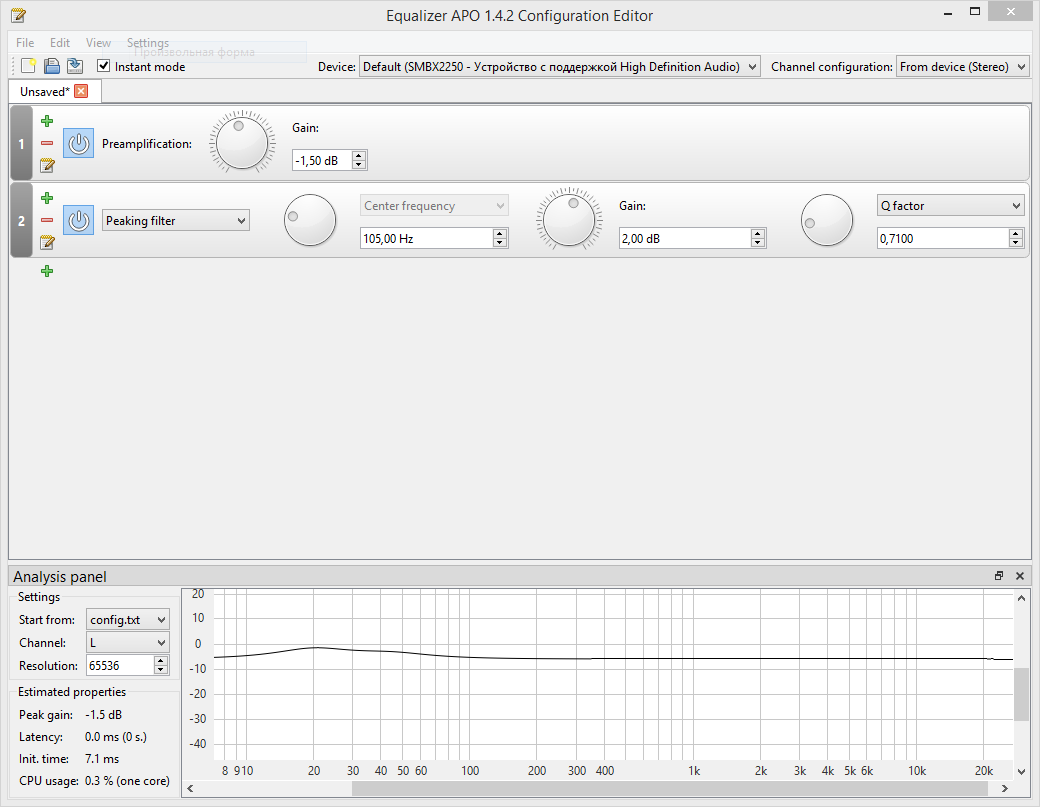Open the Edit menu
Viewport: 1040px width, 807px height.
(60, 42)
